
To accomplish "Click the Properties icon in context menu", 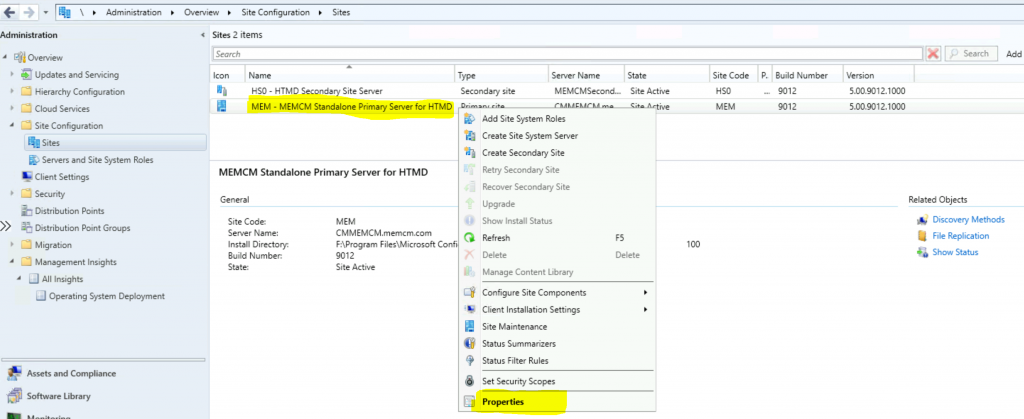I will pos(469,402).
